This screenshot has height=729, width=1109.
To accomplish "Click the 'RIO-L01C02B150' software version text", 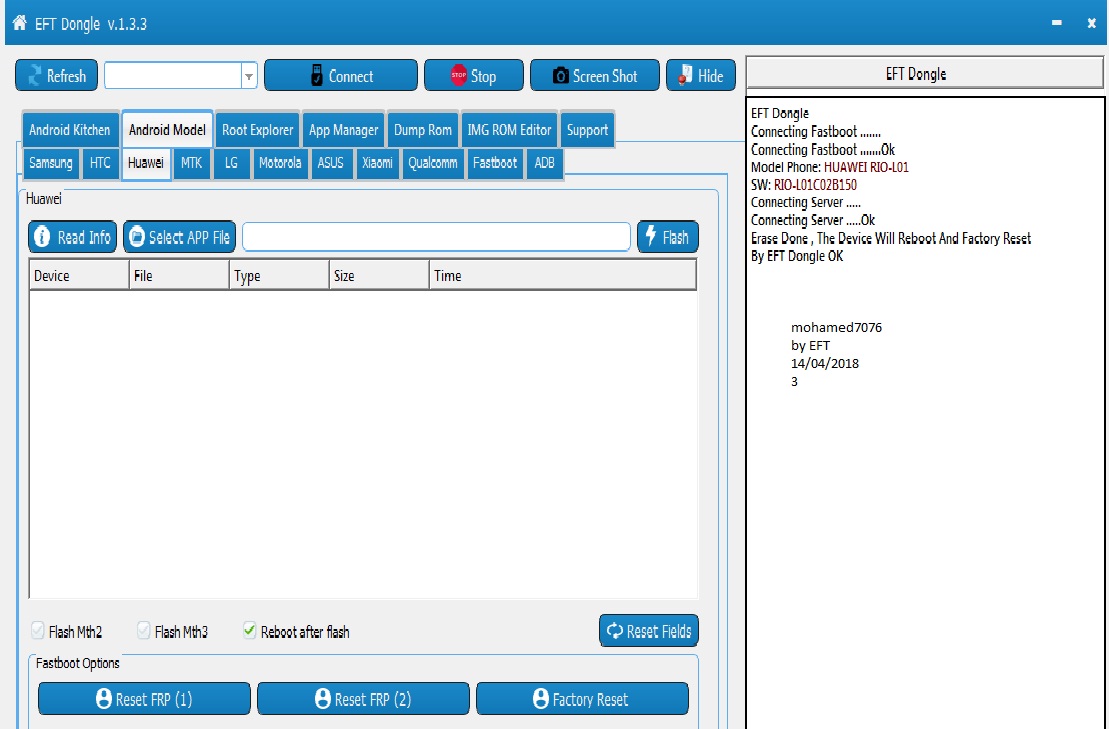I will pos(815,185).
